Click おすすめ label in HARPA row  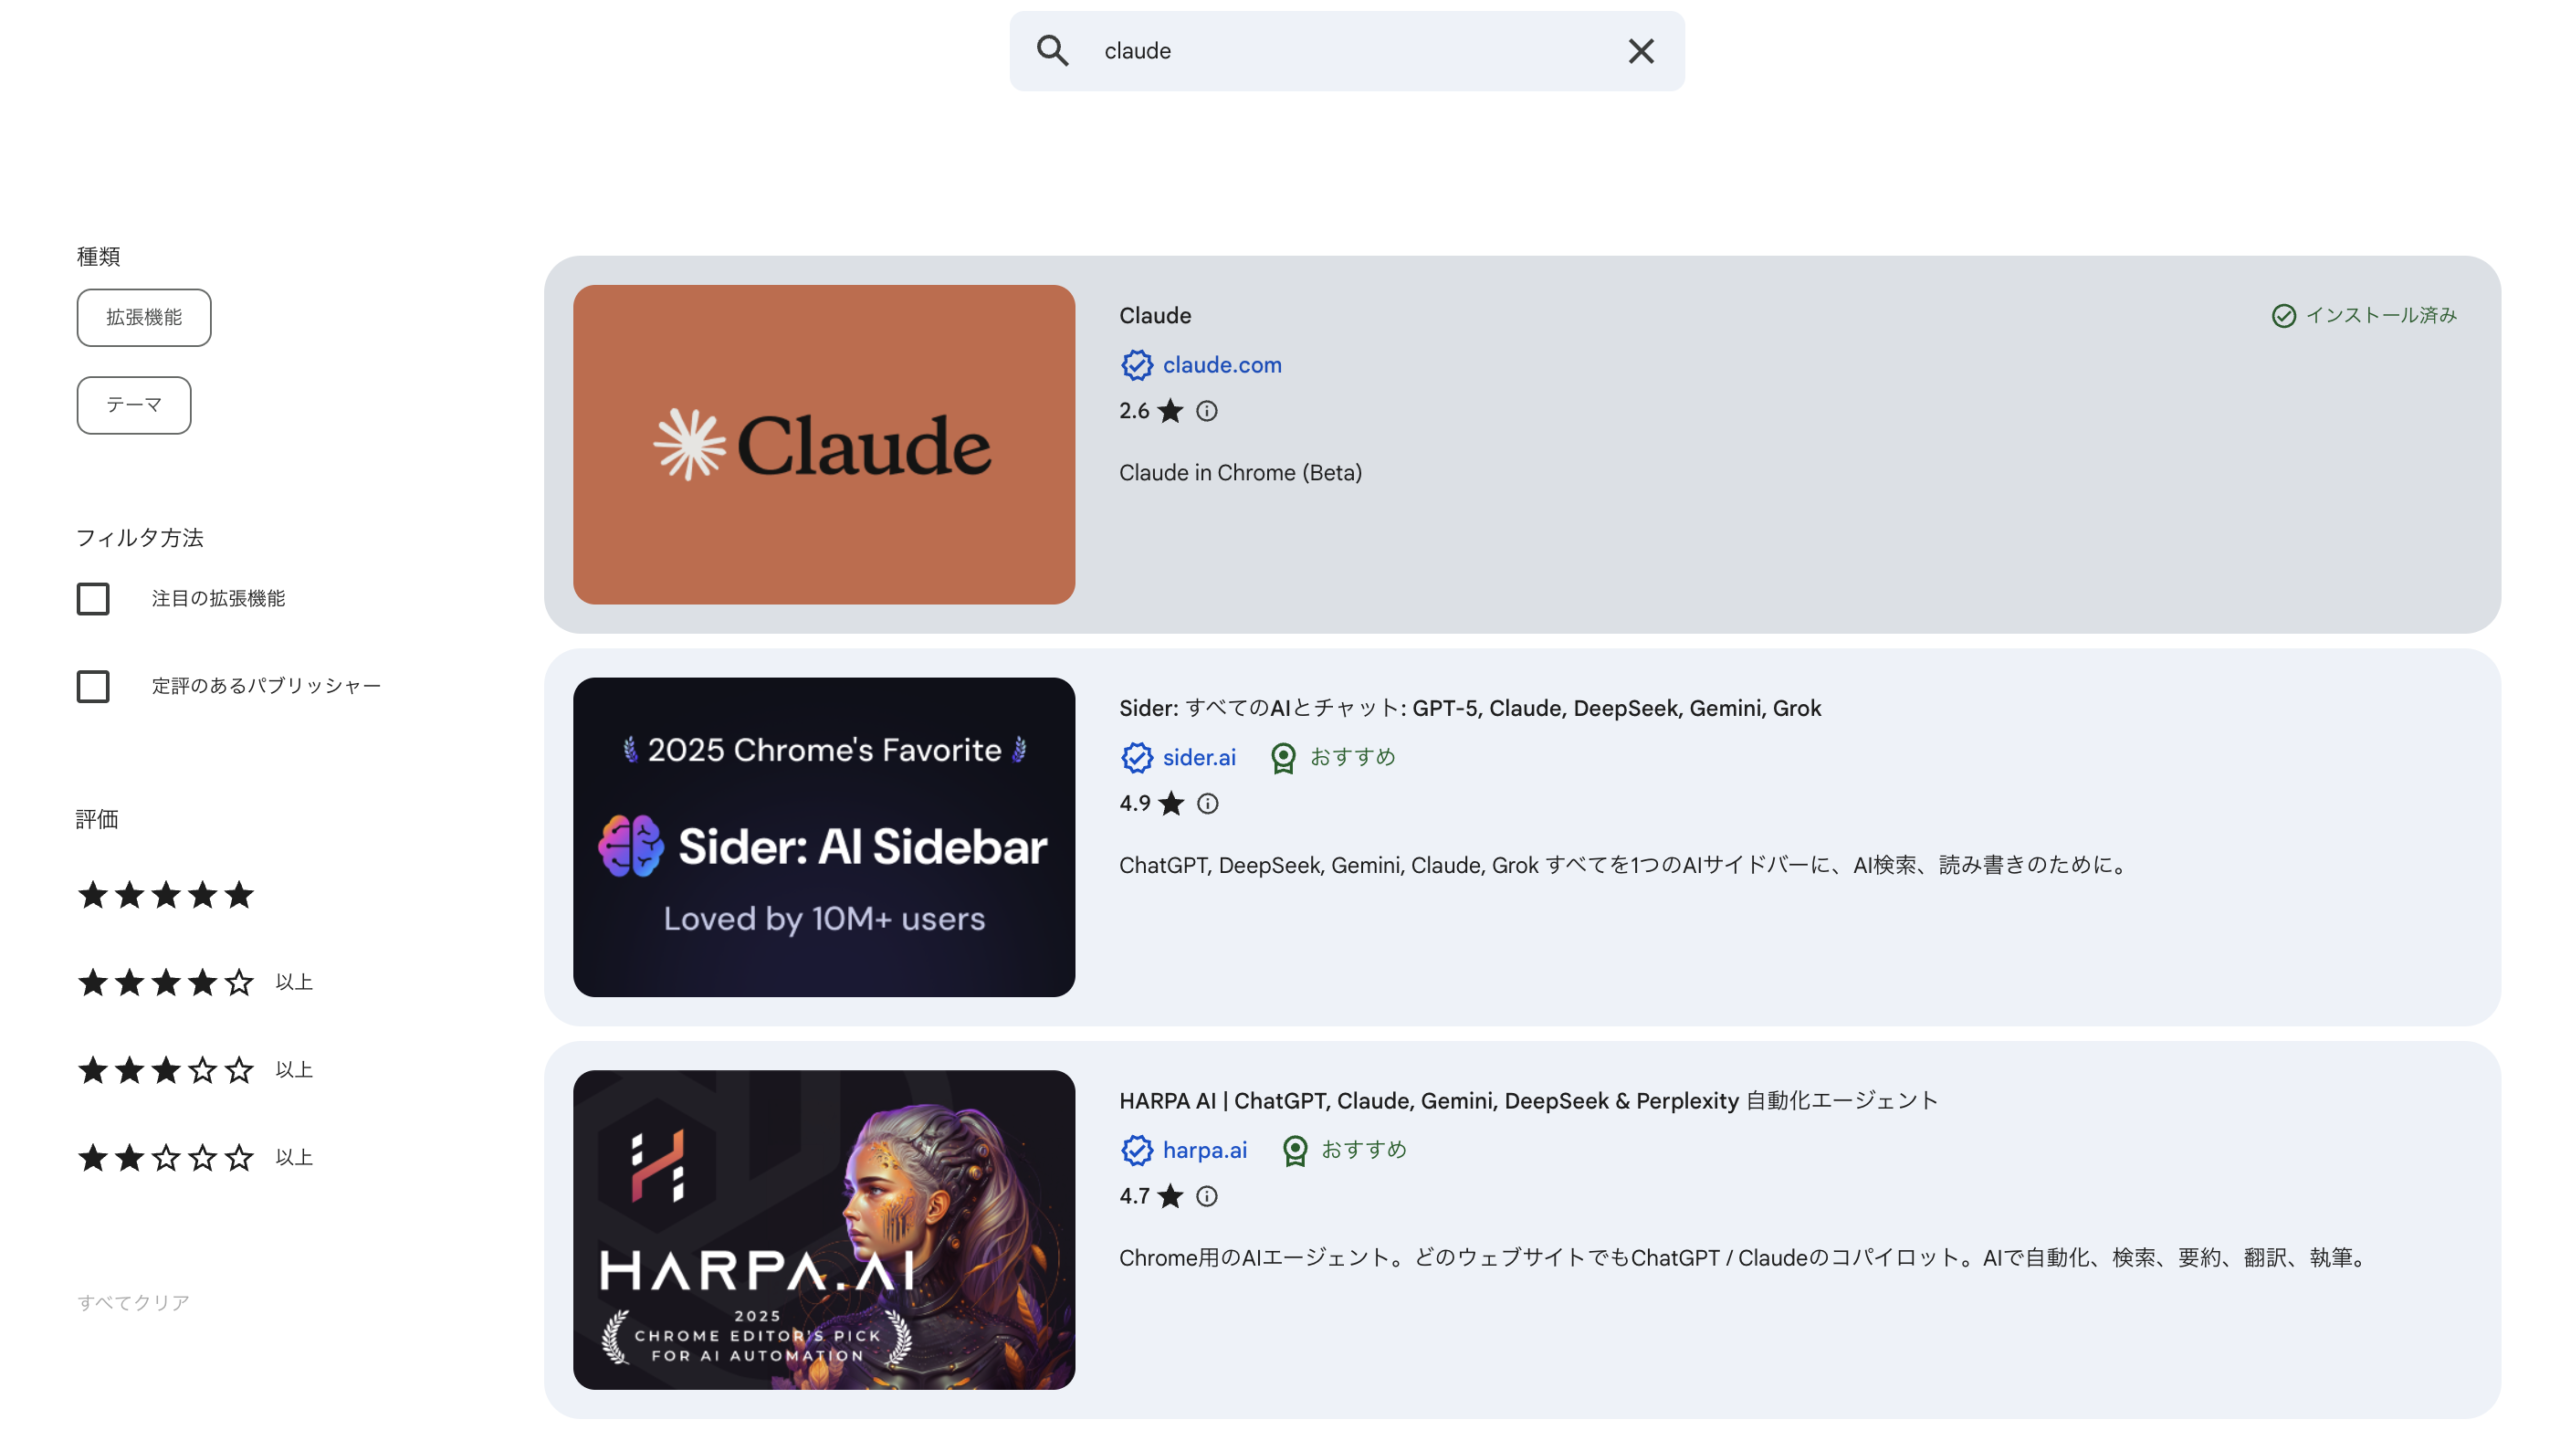point(1364,1150)
